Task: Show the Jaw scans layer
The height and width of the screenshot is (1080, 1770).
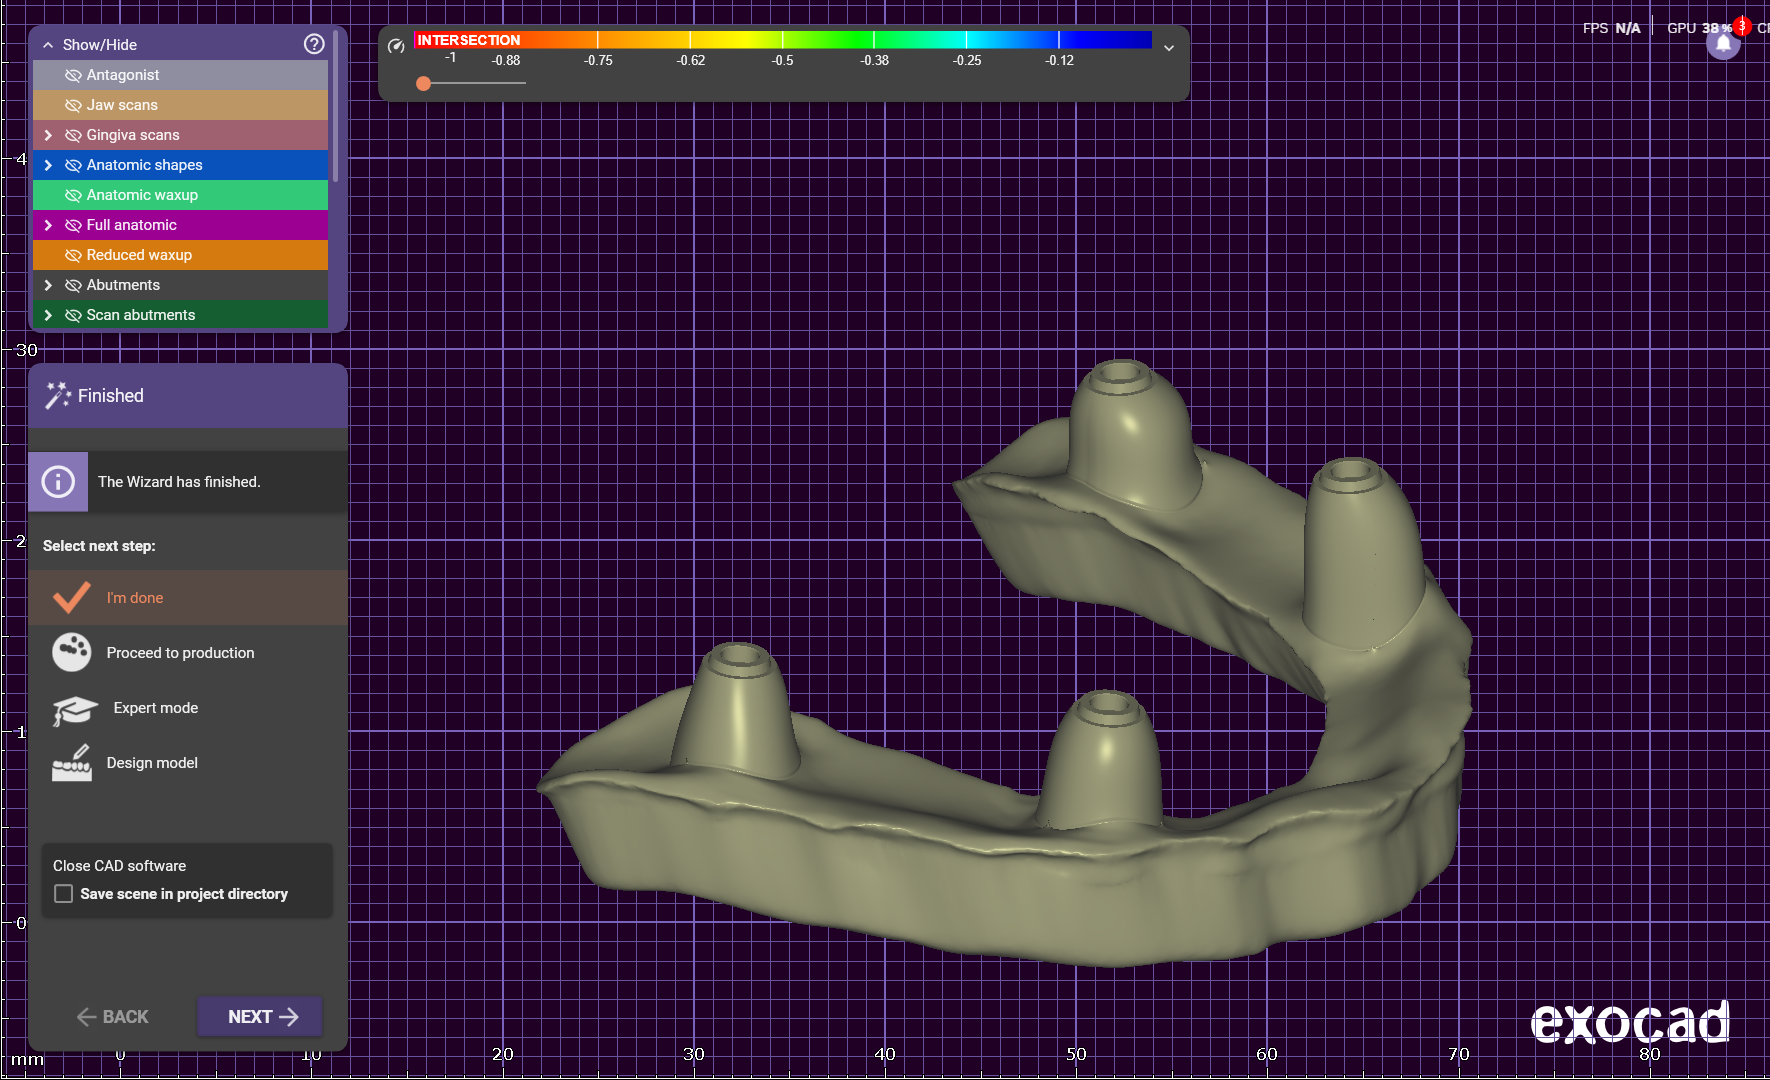Action: [x=73, y=105]
